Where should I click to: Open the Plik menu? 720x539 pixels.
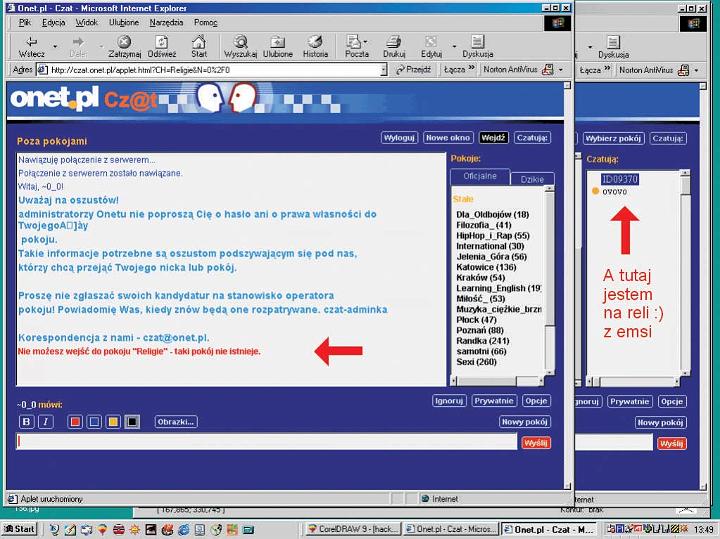[24, 22]
